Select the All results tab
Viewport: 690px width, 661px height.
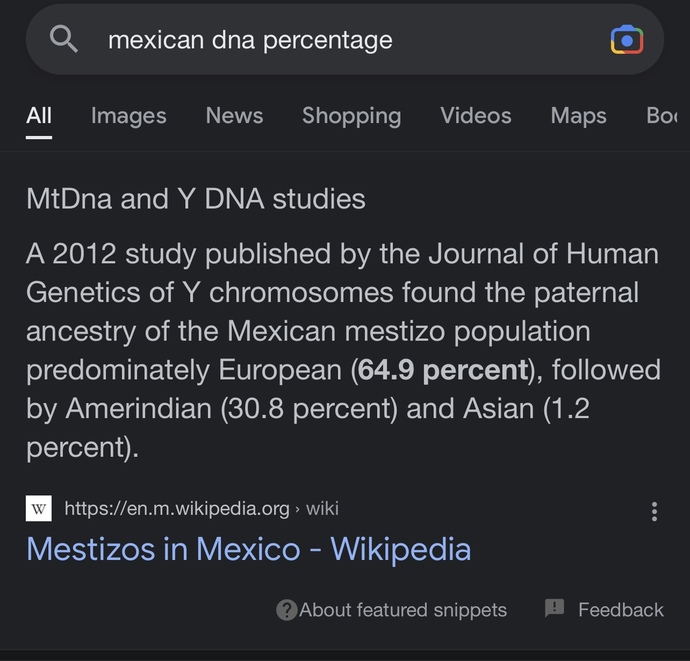click(39, 116)
